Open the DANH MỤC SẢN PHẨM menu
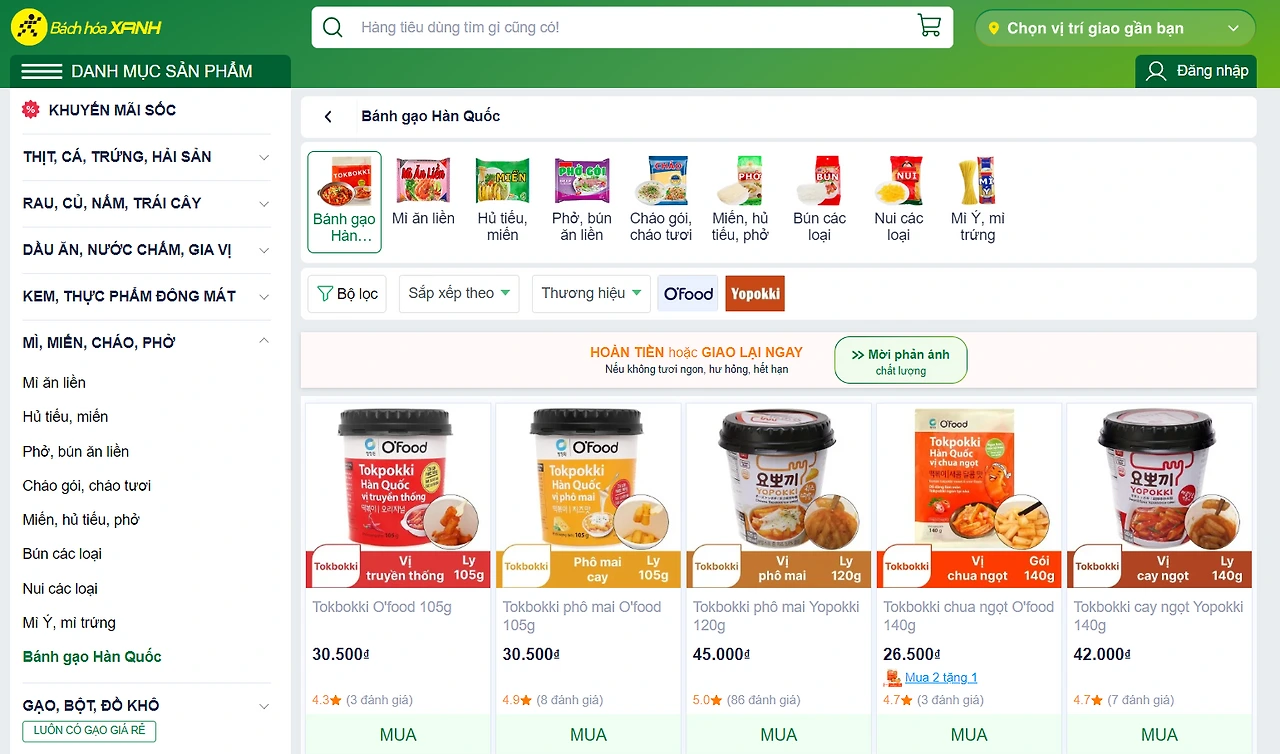Image resolution: width=1280 pixels, height=754 pixels. [150, 71]
